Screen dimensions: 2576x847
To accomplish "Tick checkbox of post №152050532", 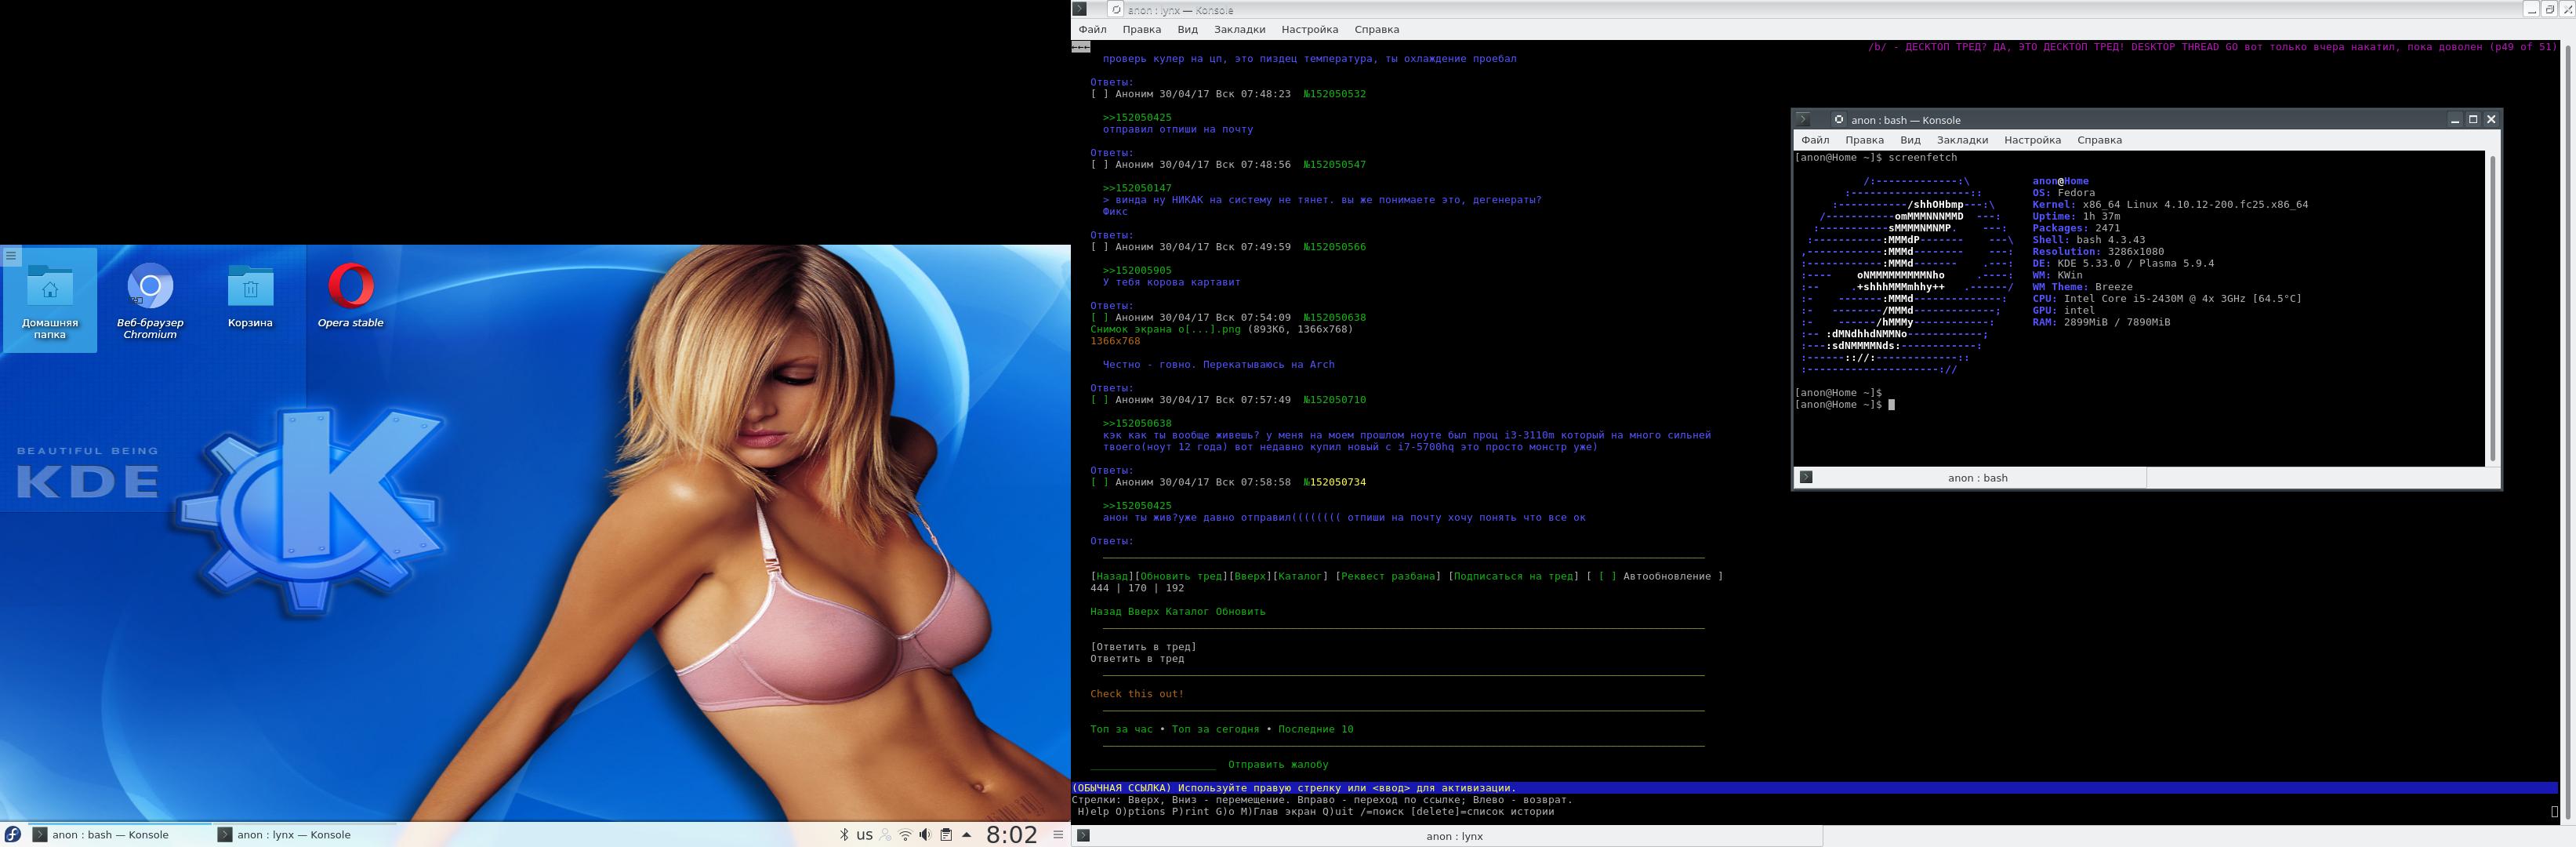I will 1099,94.
